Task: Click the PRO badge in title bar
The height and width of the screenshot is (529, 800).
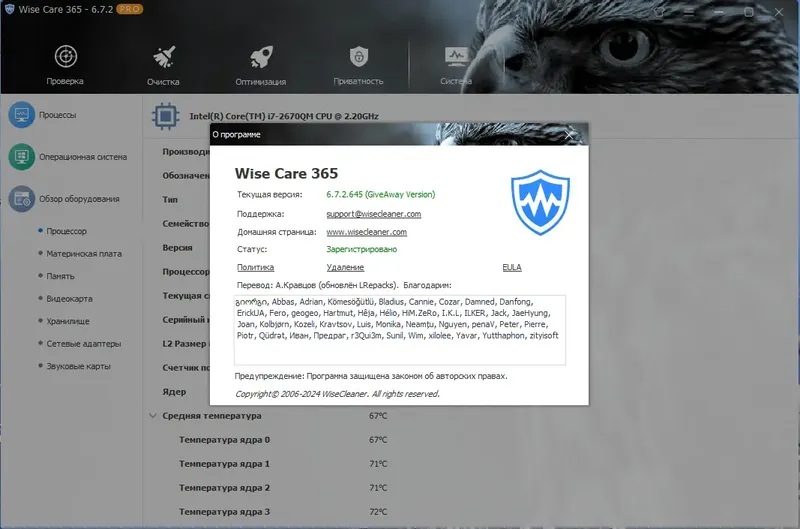Action: (x=130, y=9)
